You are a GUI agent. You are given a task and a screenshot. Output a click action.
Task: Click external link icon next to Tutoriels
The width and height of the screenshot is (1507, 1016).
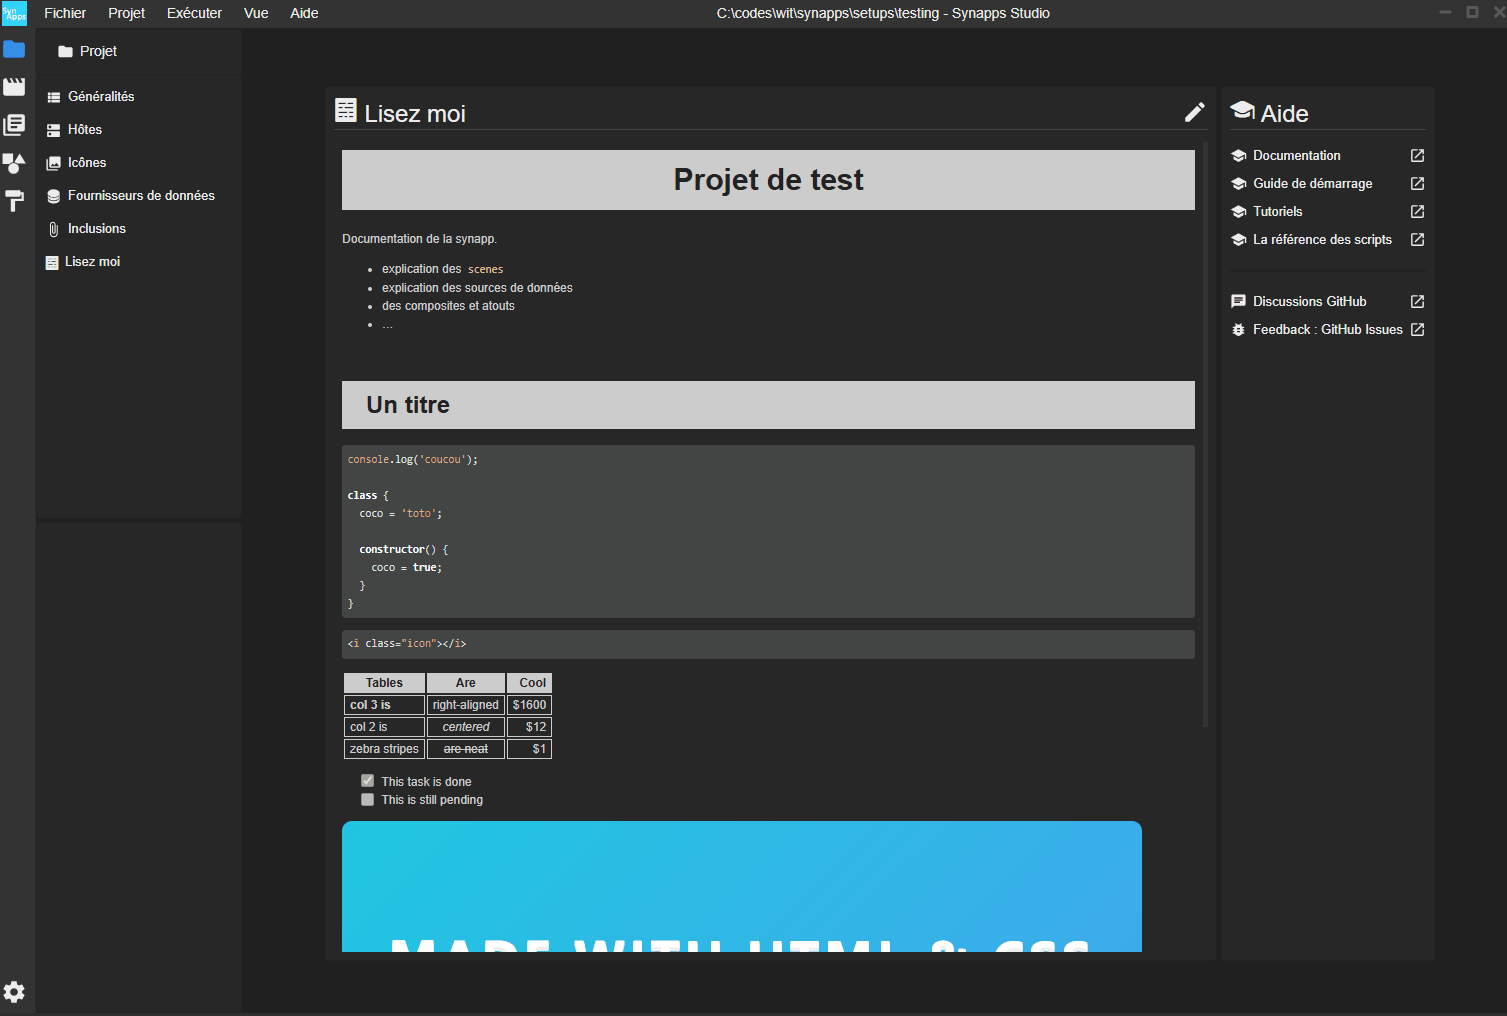[x=1417, y=212]
